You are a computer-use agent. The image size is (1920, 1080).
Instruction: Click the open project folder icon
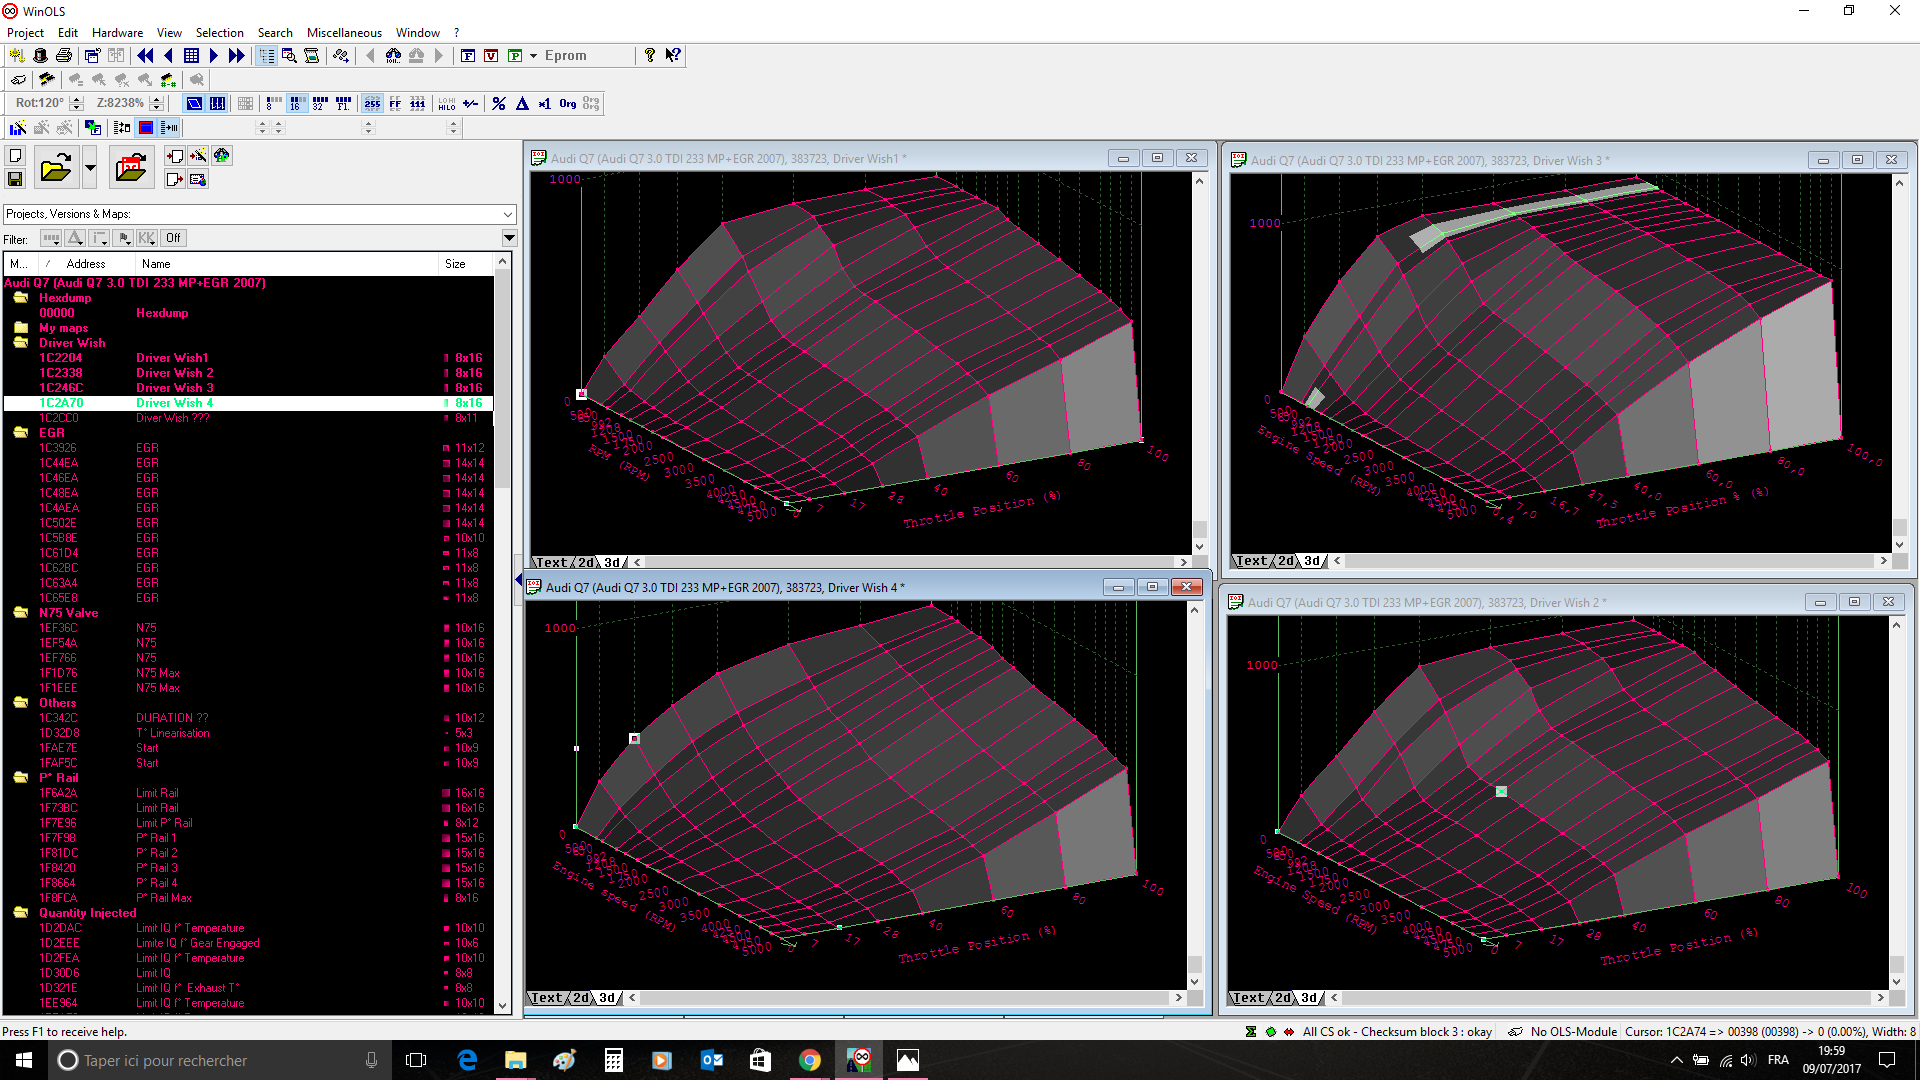click(56, 168)
